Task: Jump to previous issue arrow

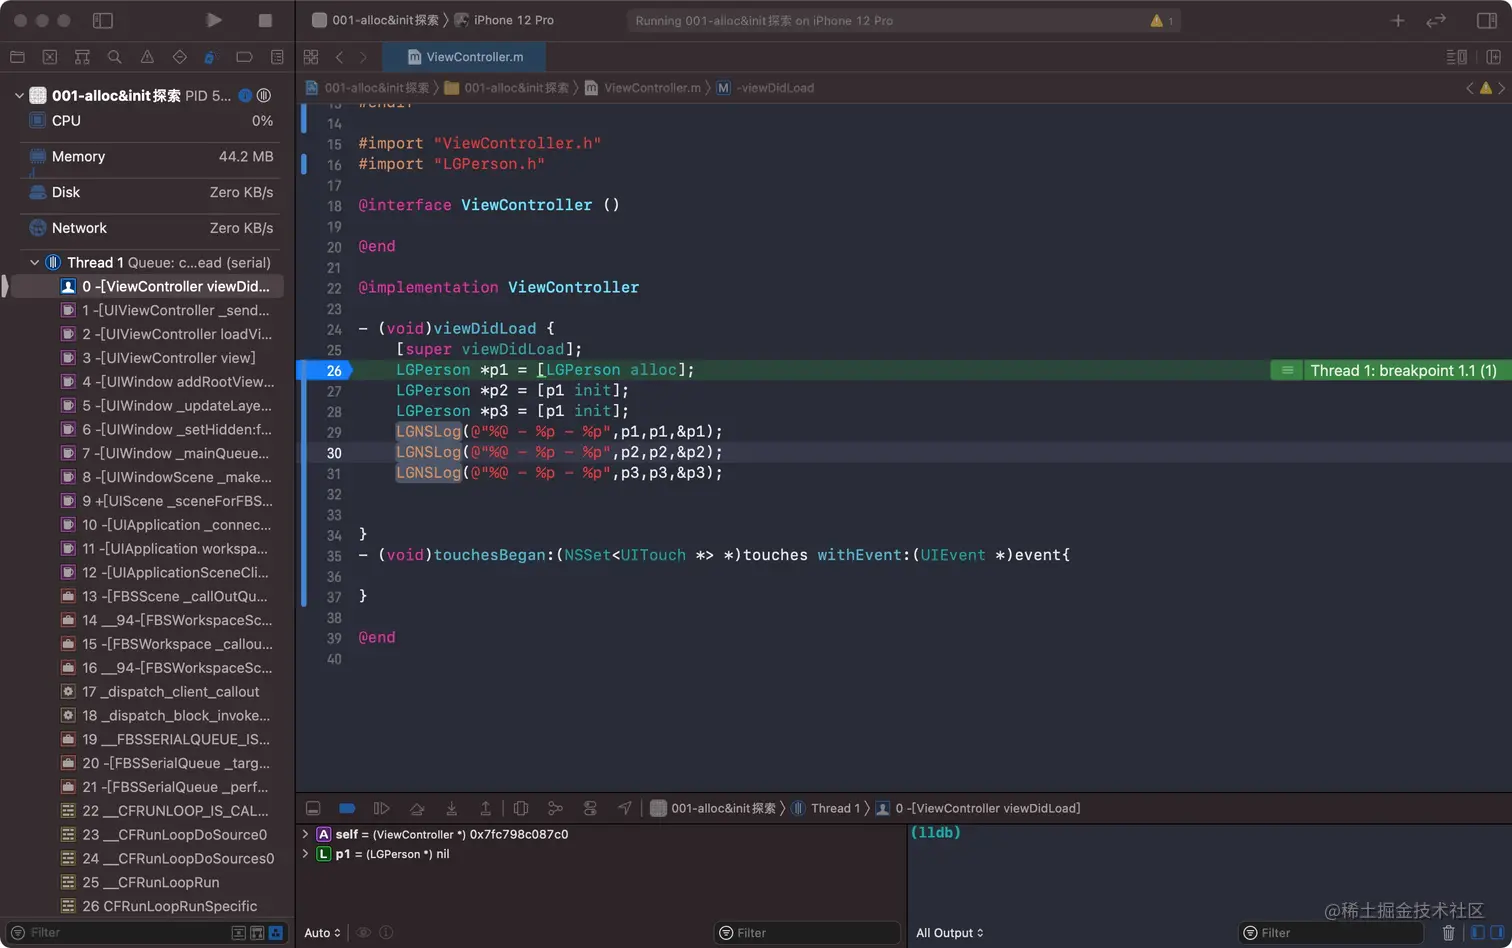Action: [1470, 88]
